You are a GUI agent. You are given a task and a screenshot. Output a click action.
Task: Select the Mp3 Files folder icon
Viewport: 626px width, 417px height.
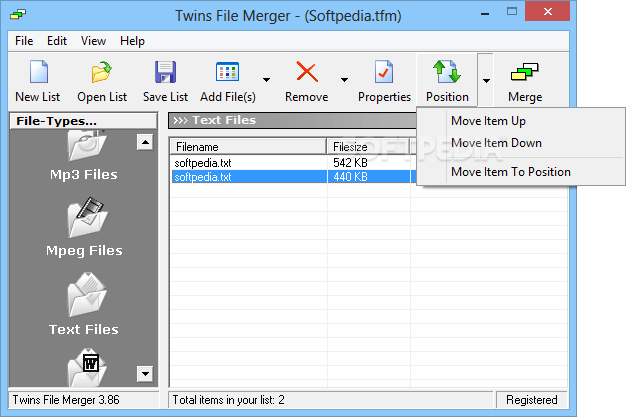pos(86,146)
